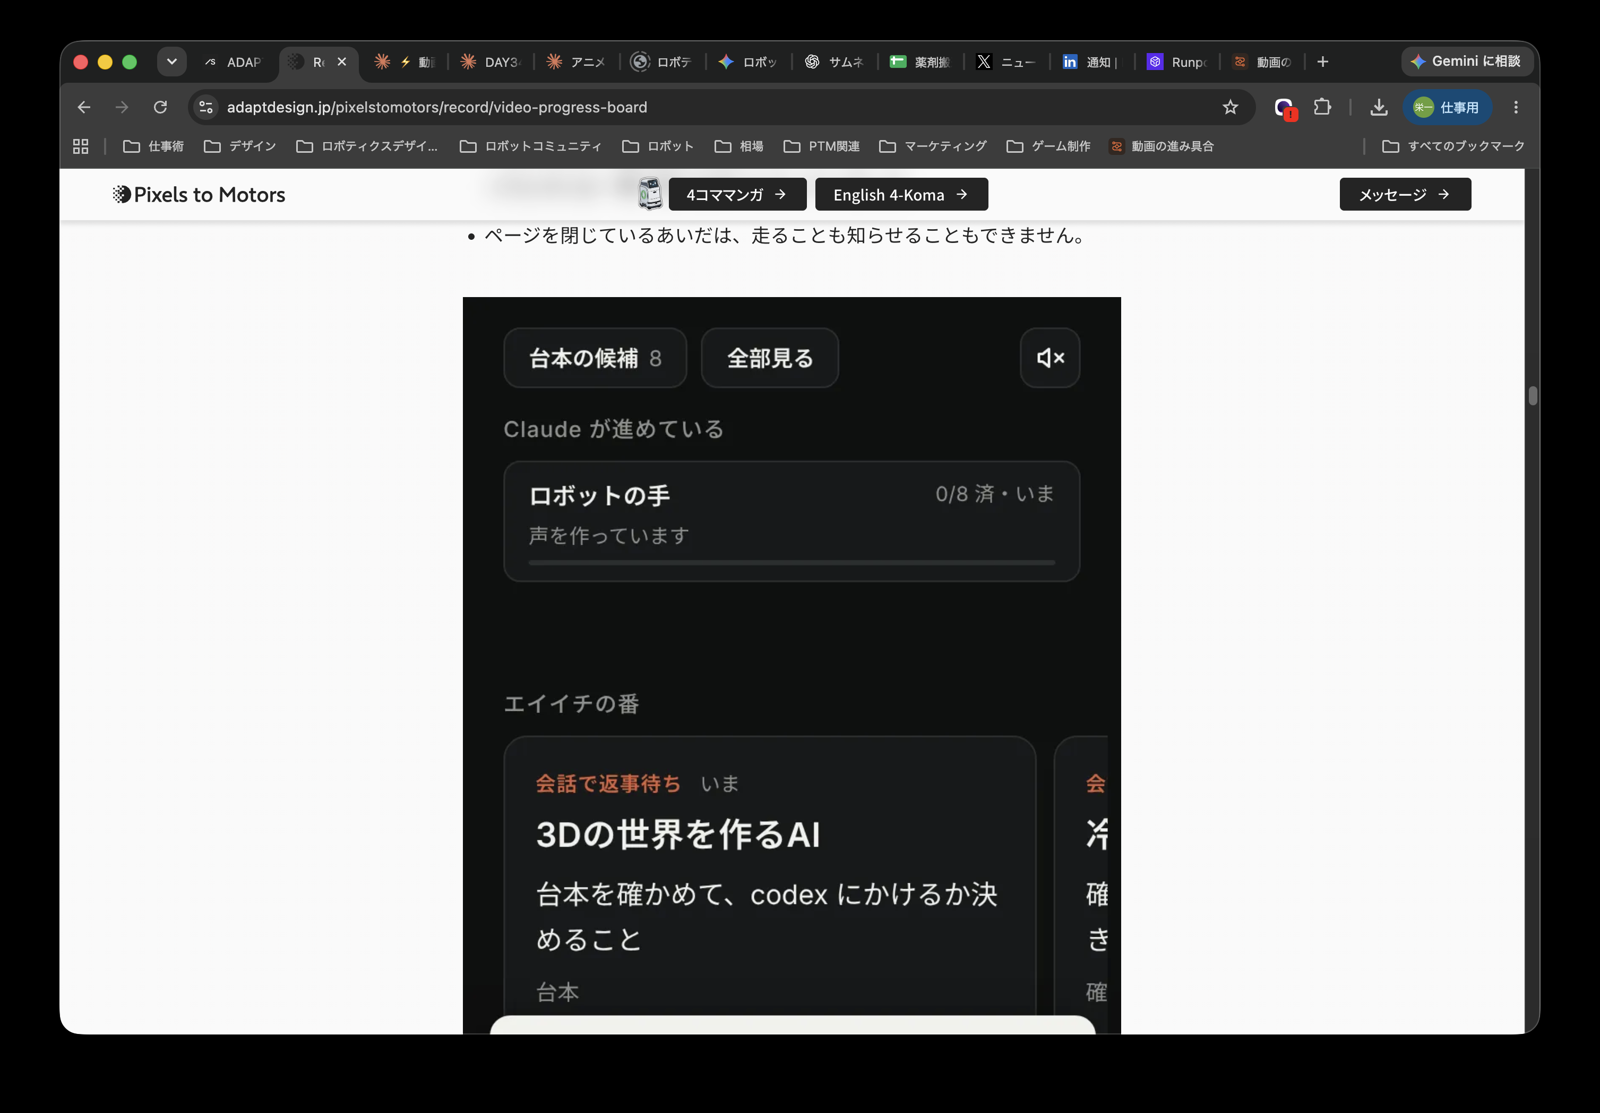Open the 相場 bookmark folder
The width and height of the screenshot is (1600, 1113).
(739, 146)
